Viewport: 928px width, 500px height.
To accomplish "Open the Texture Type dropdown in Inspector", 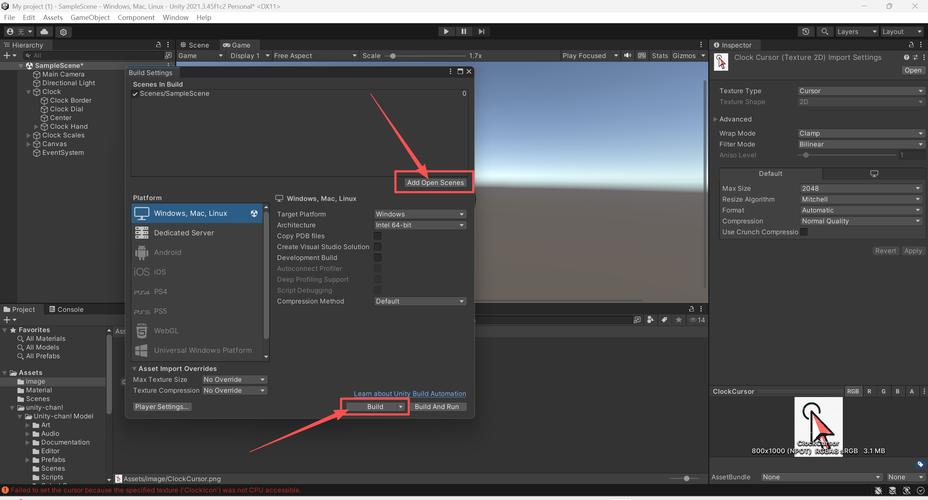I will [x=861, y=91].
